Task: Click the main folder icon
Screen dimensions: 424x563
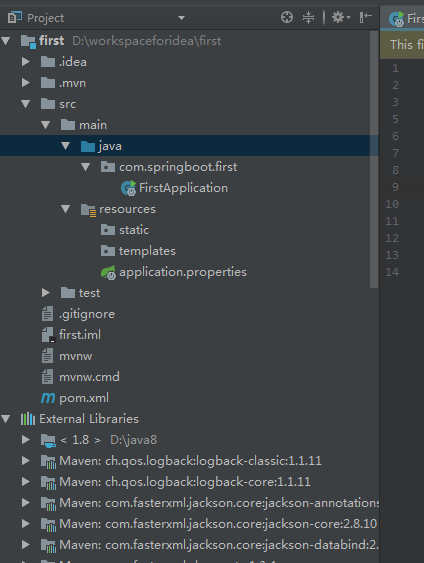Action: [x=68, y=125]
